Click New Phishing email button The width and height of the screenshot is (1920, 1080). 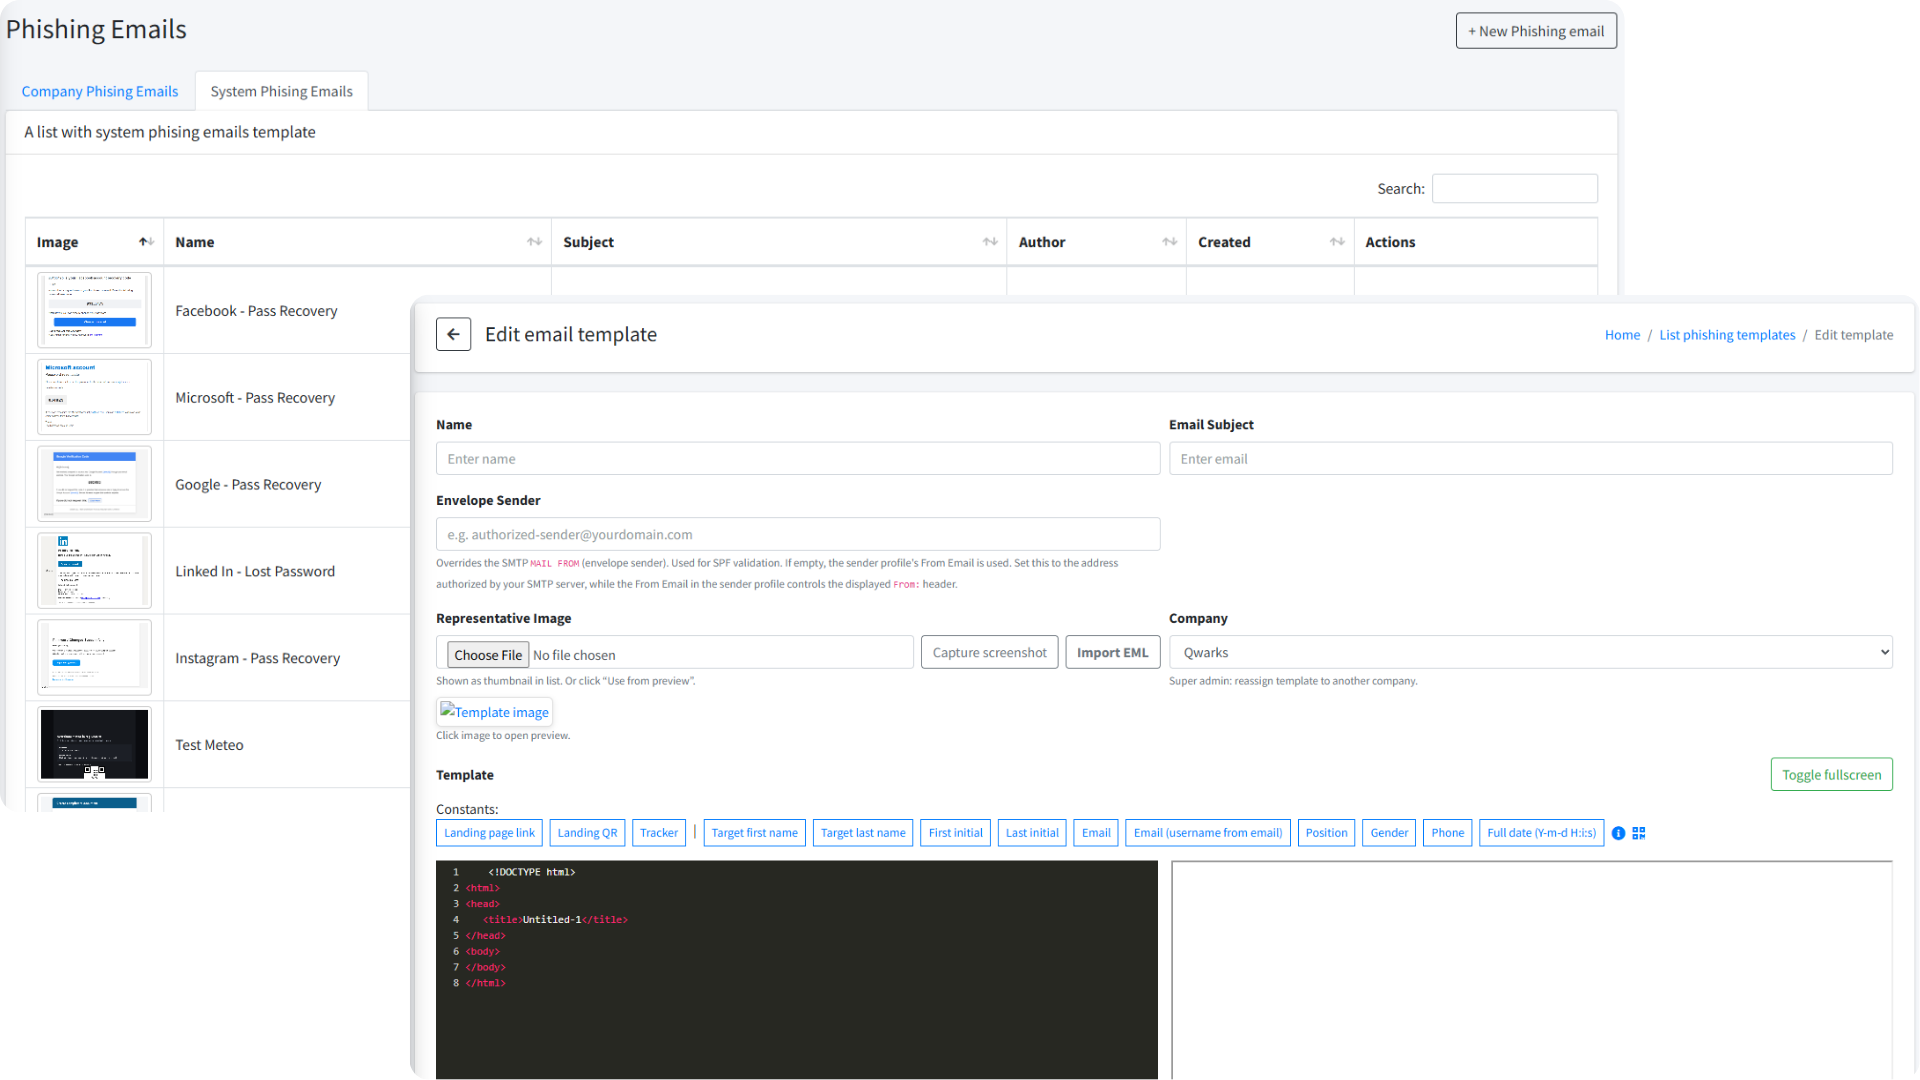pos(1535,31)
